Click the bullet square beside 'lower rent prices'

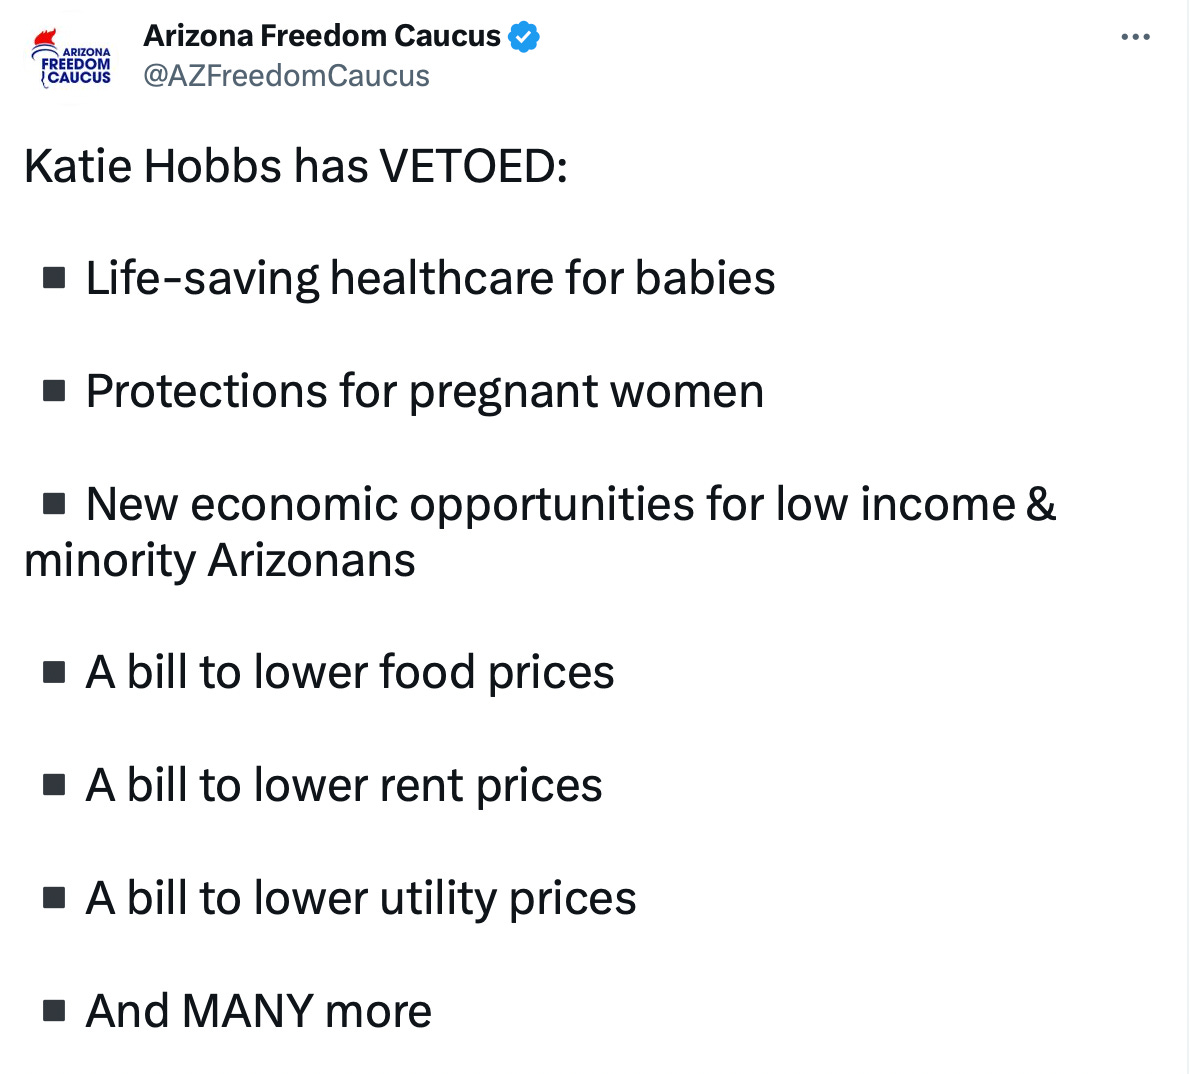(54, 784)
